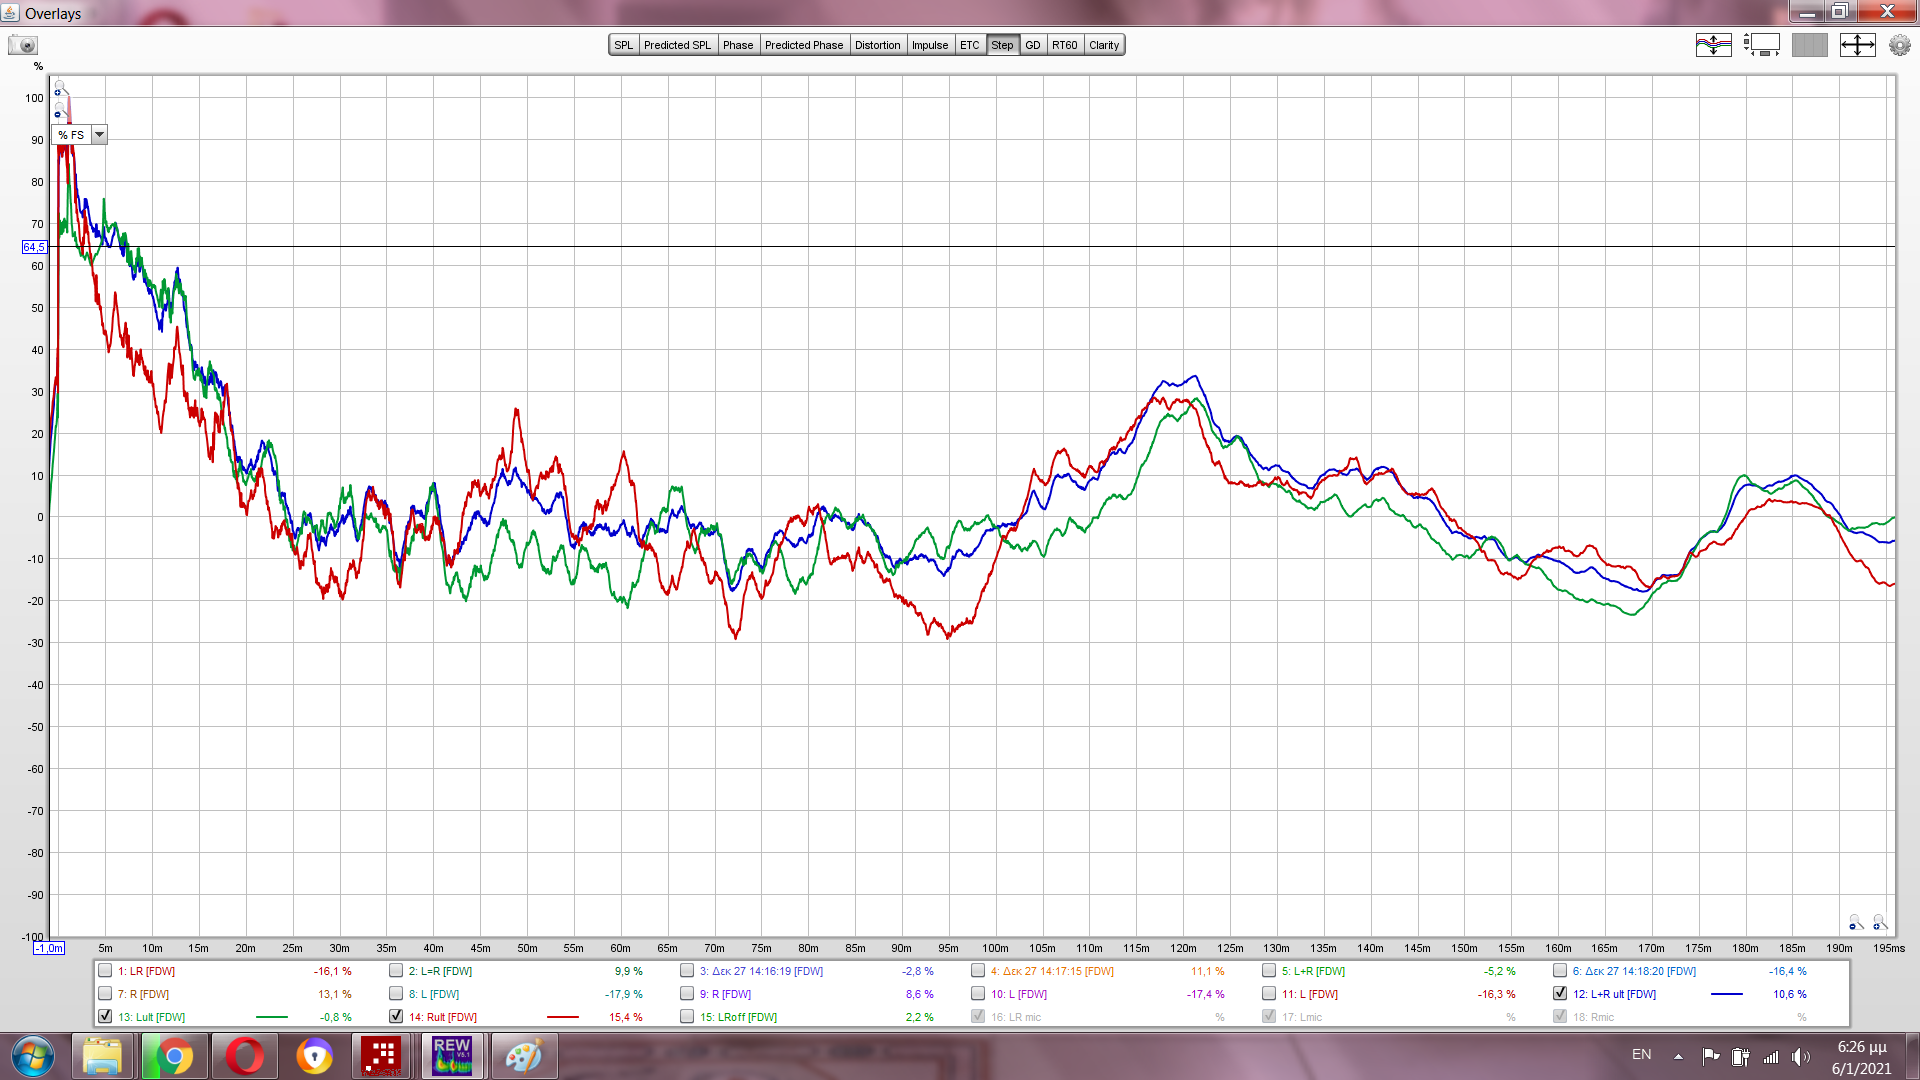Click the fit-to-data arrows icon
This screenshot has height=1080, width=1920.
[1857, 45]
